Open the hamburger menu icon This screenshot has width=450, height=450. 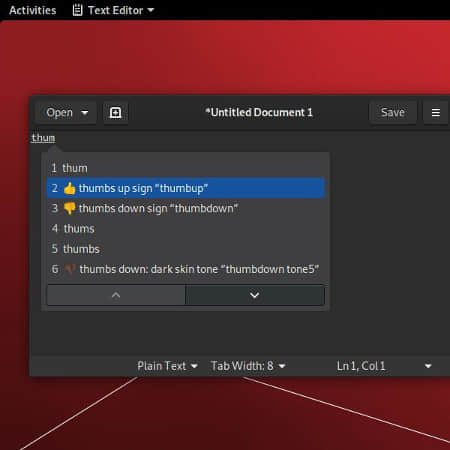(436, 113)
